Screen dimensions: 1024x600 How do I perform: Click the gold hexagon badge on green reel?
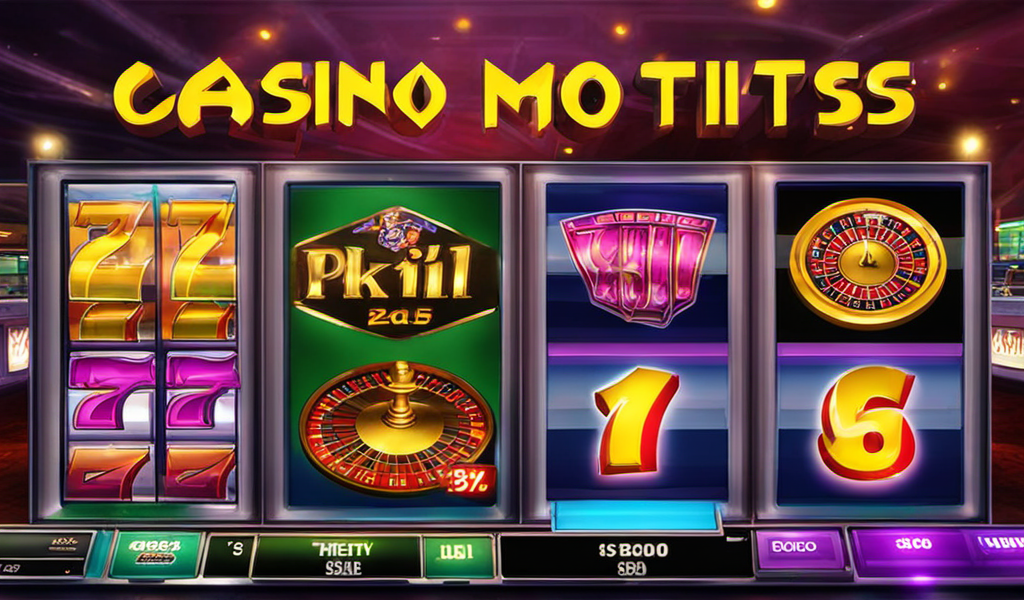[393, 272]
